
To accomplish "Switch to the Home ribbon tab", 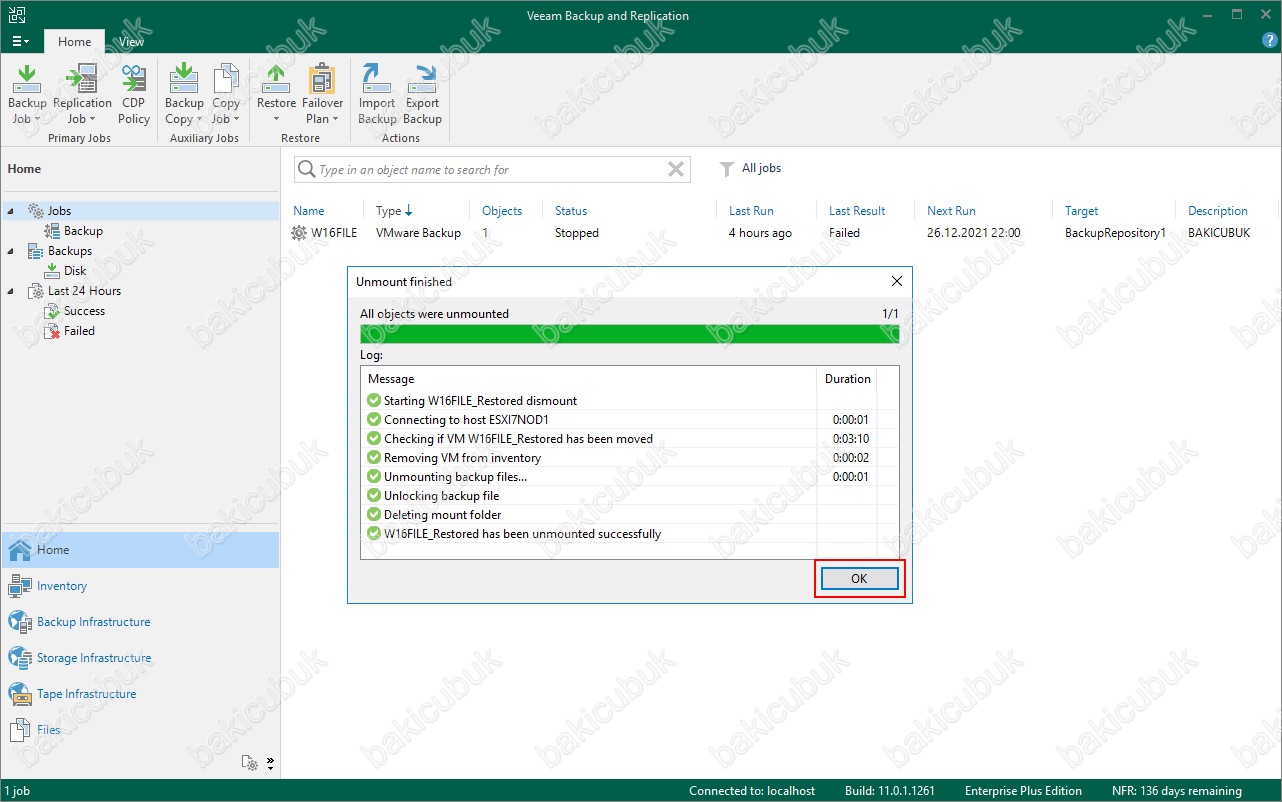I will 74,42.
